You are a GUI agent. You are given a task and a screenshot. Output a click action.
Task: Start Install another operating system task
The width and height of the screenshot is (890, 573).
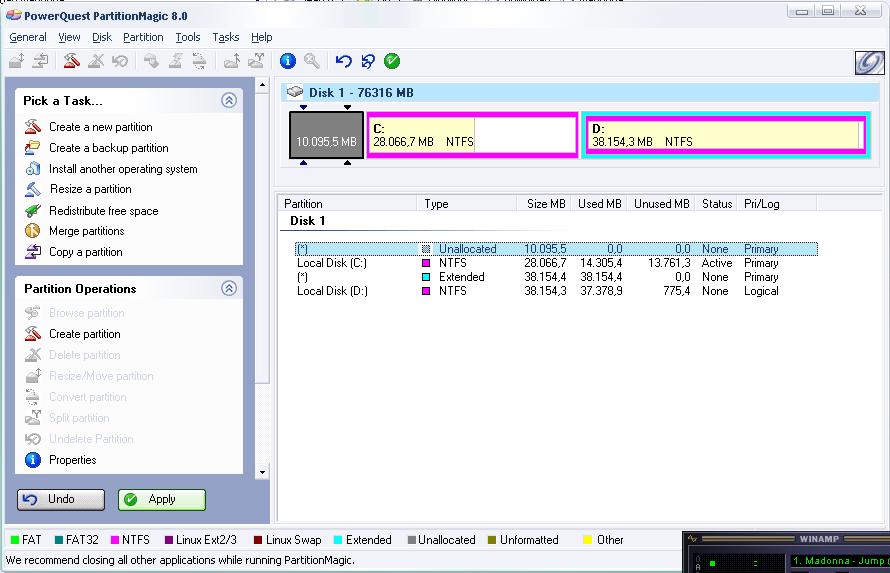pyautogui.click(x=123, y=169)
